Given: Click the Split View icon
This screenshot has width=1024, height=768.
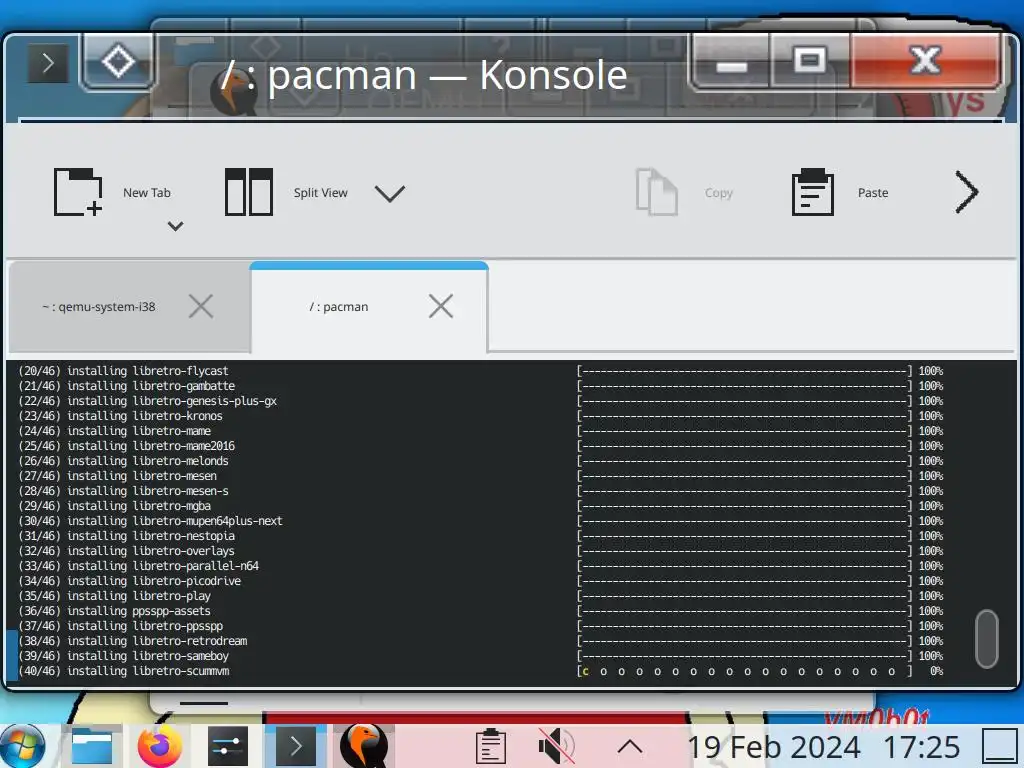Looking at the screenshot, I should pyautogui.click(x=248, y=192).
